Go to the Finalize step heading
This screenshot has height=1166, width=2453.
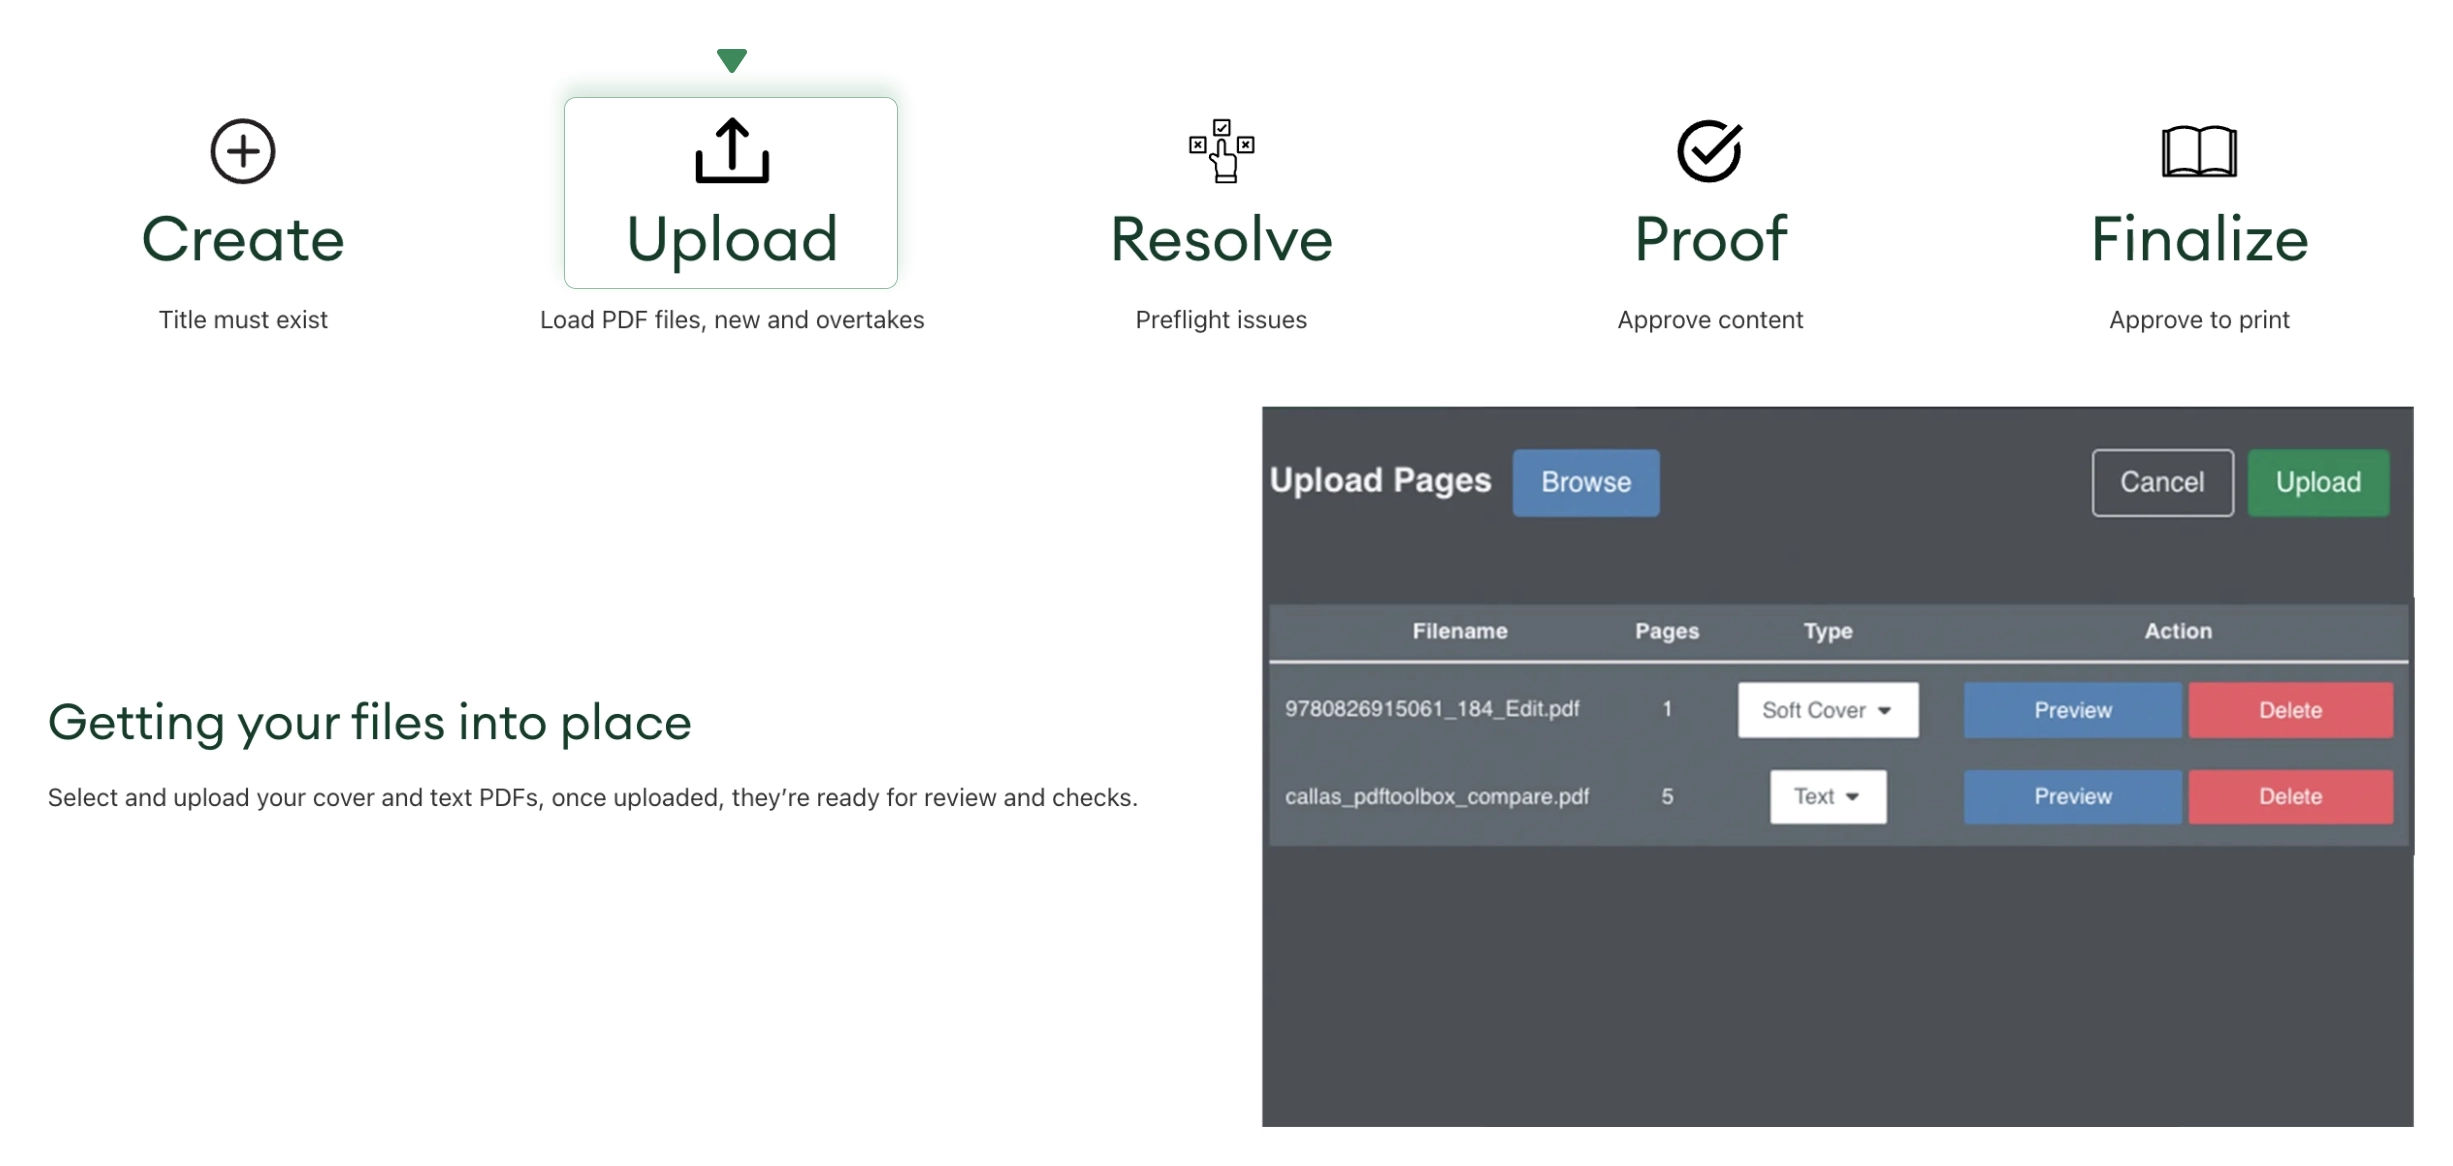[x=2199, y=240]
